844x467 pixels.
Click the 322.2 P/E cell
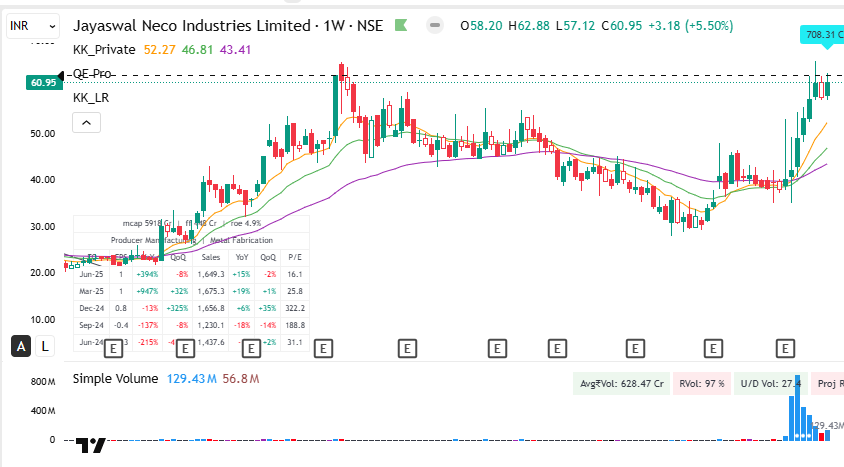coord(295,308)
